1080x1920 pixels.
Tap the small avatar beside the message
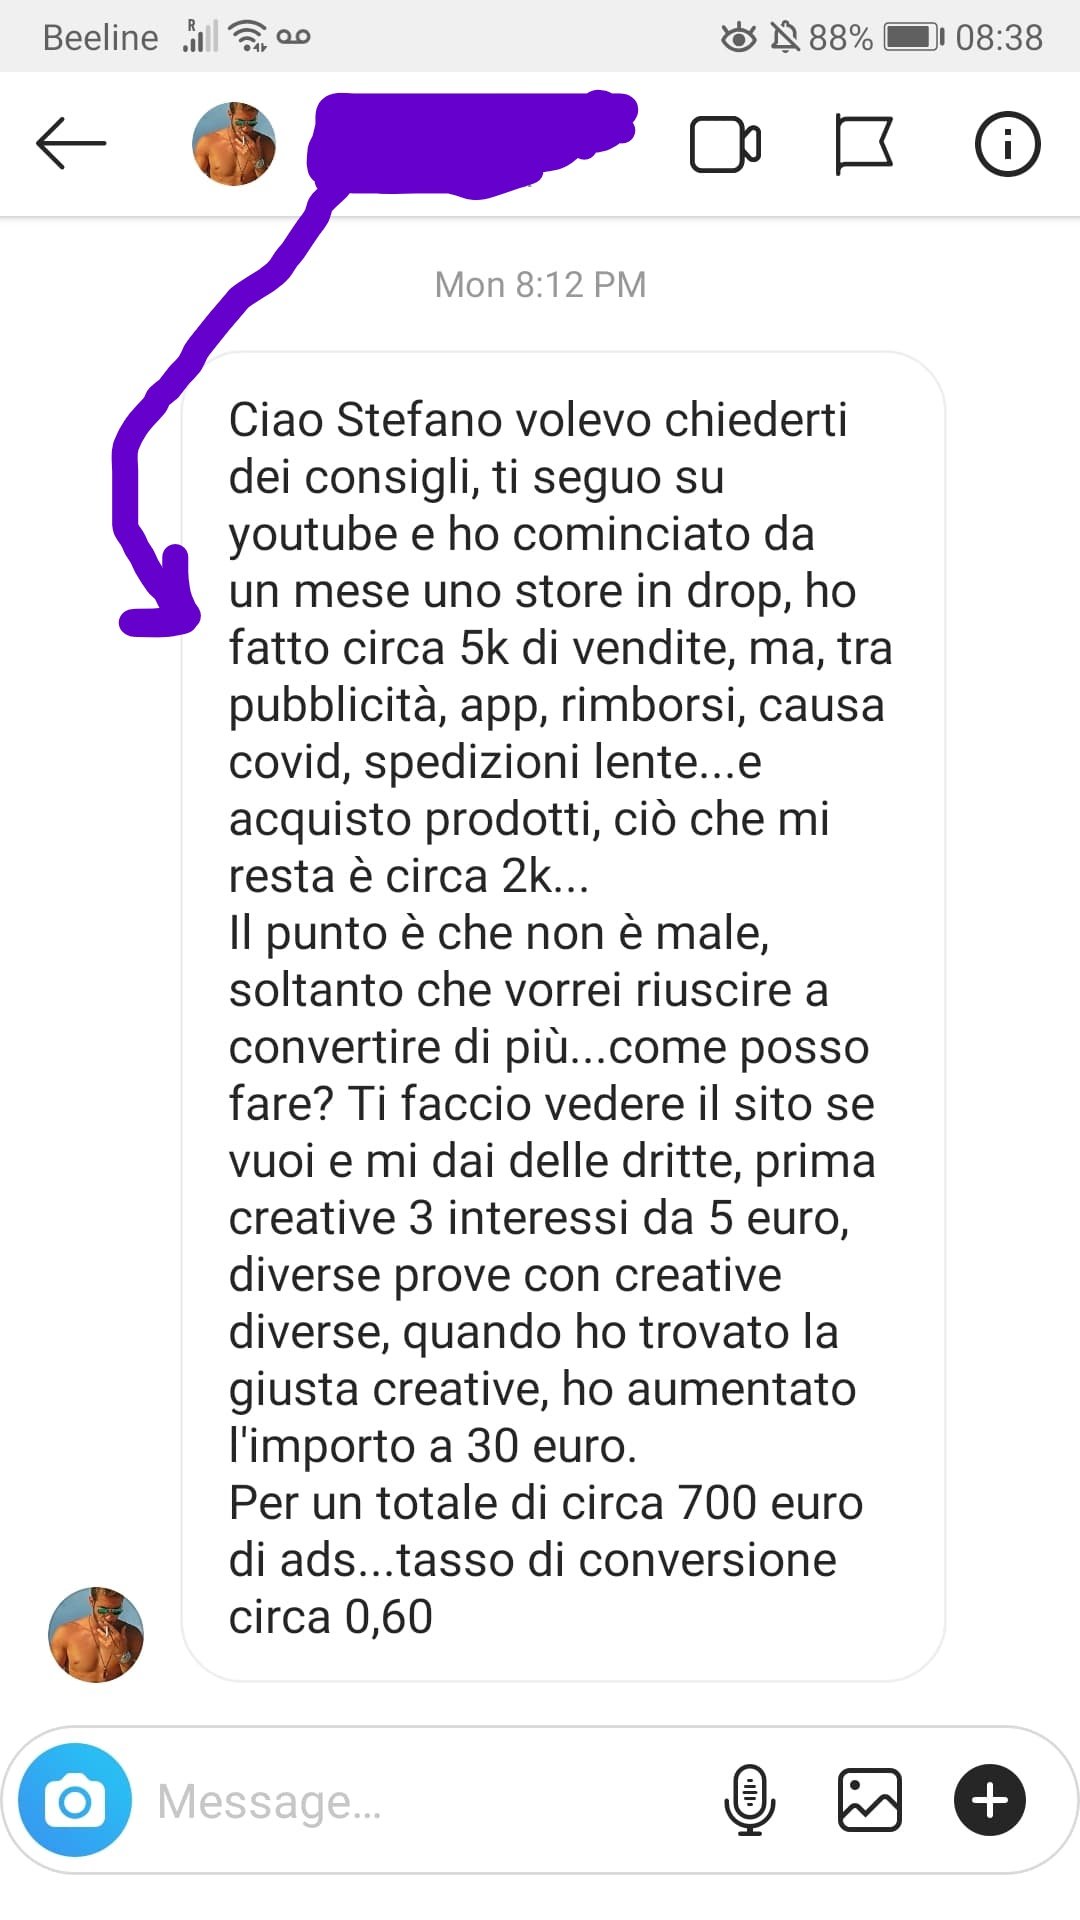96,1634
